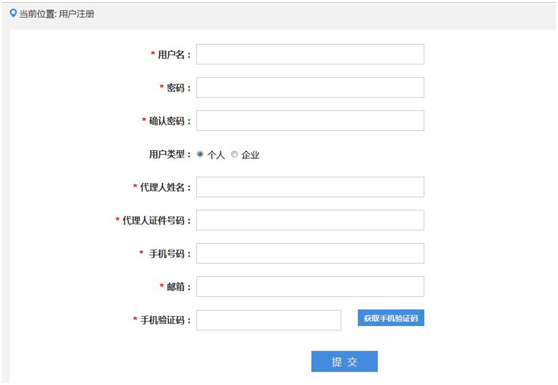Focus the 密码 input field

[310, 88]
